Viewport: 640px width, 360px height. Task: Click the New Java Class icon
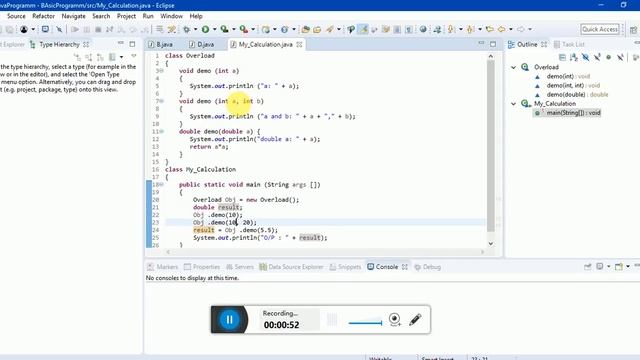click(x=284, y=29)
